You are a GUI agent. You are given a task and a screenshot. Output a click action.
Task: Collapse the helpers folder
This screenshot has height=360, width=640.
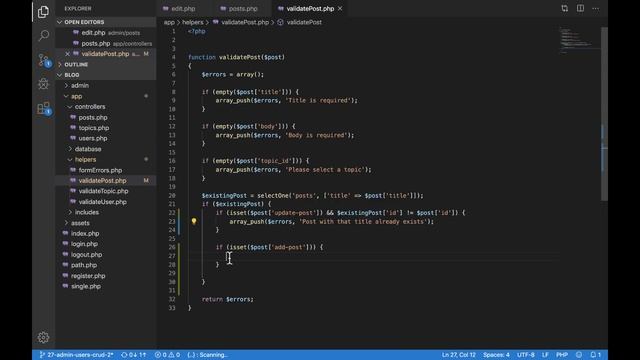point(105,160)
